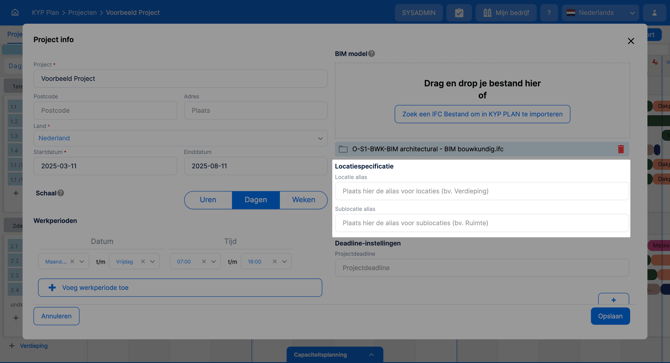Focus the Project name field
This screenshot has width=670, height=363.
[x=180, y=79]
